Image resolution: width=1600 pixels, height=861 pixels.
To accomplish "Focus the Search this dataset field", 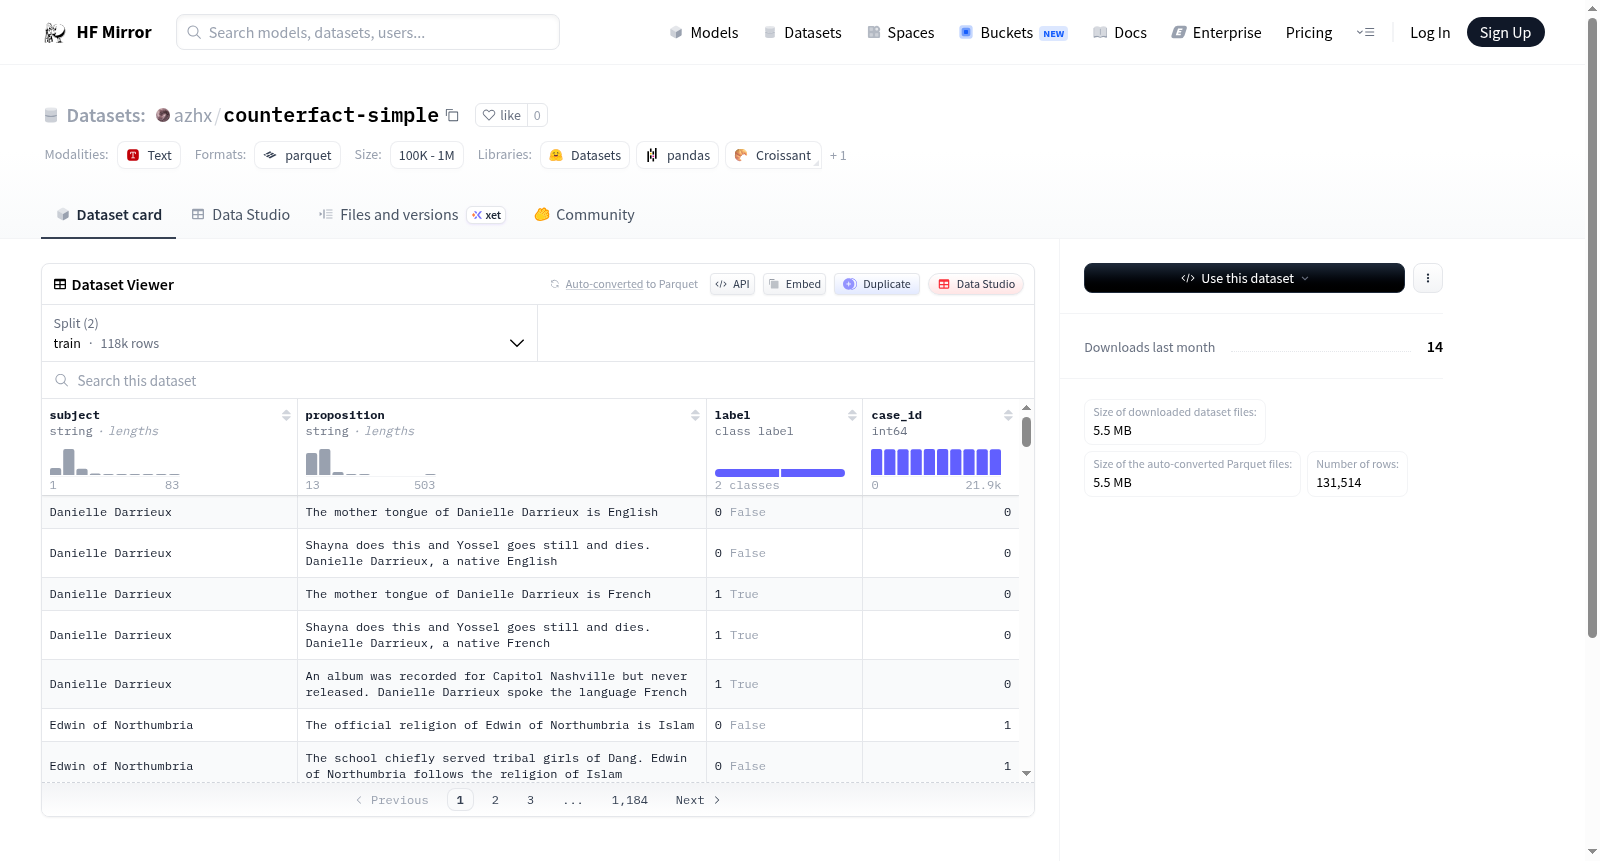I will (538, 381).
